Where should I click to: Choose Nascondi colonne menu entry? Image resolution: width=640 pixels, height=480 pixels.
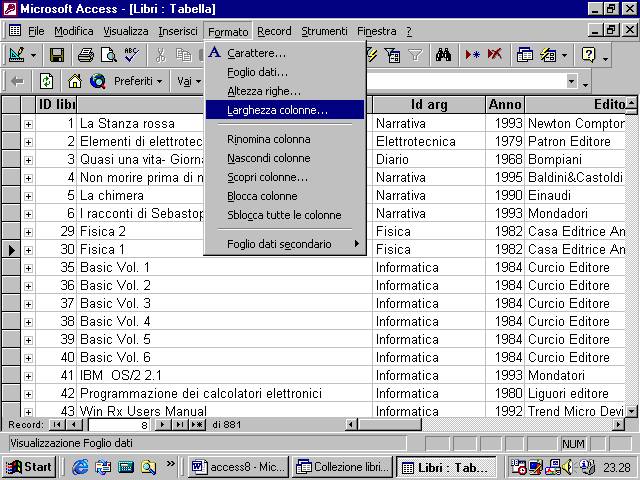pyautogui.click(x=284, y=158)
